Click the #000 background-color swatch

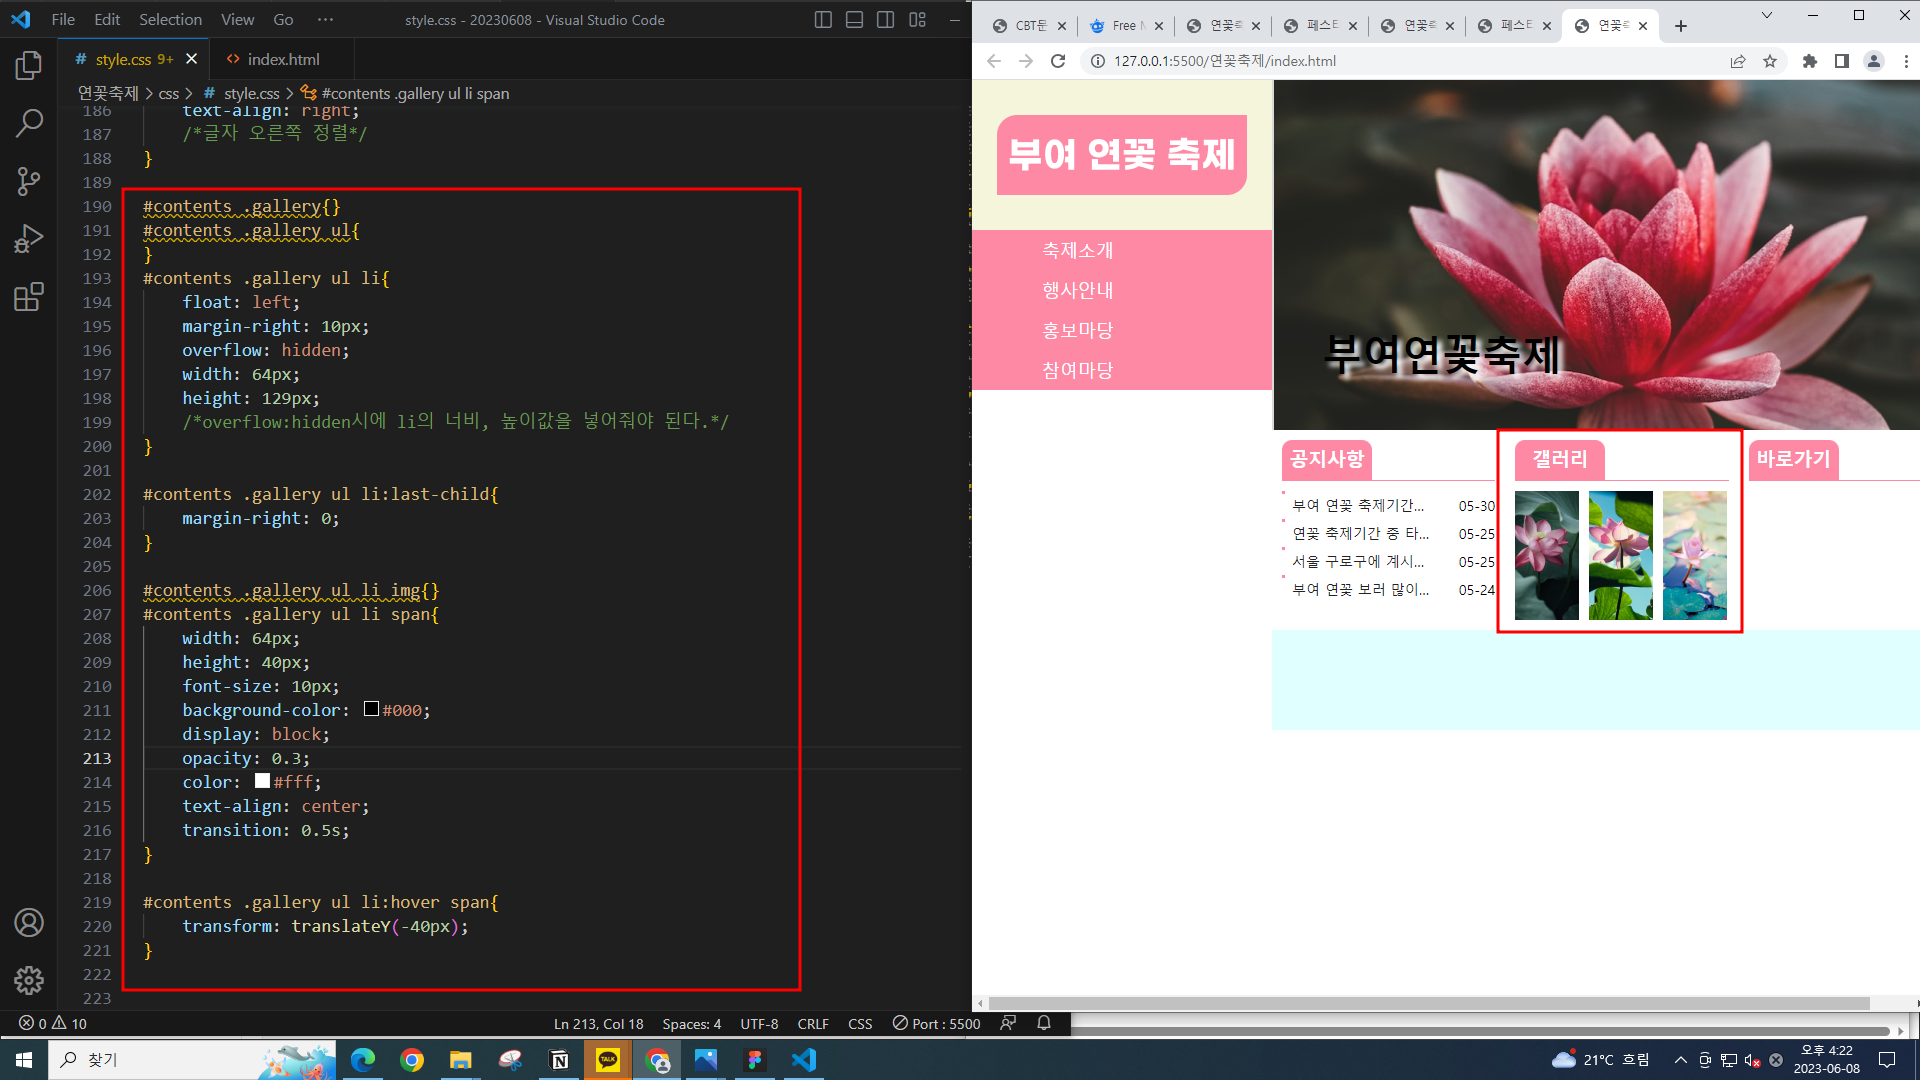pos(371,709)
